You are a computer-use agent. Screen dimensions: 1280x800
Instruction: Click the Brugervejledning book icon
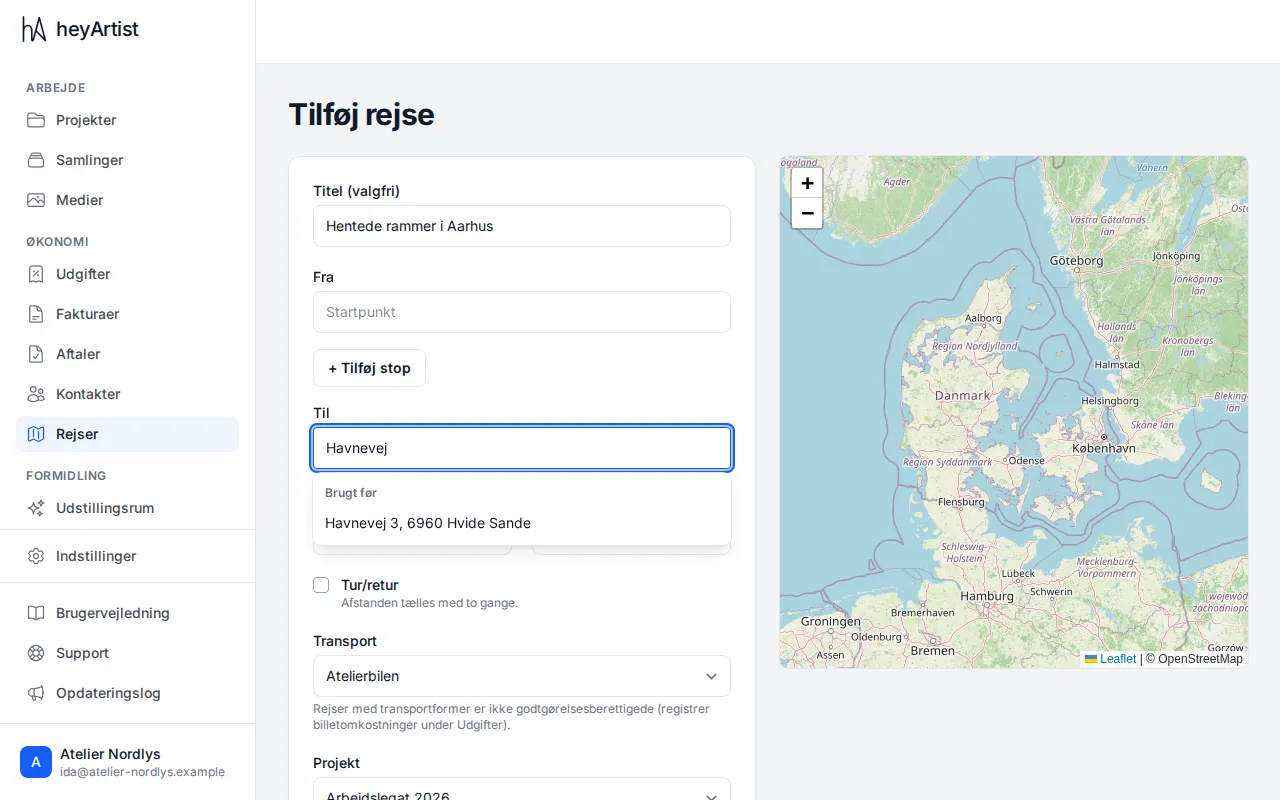click(x=36, y=613)
